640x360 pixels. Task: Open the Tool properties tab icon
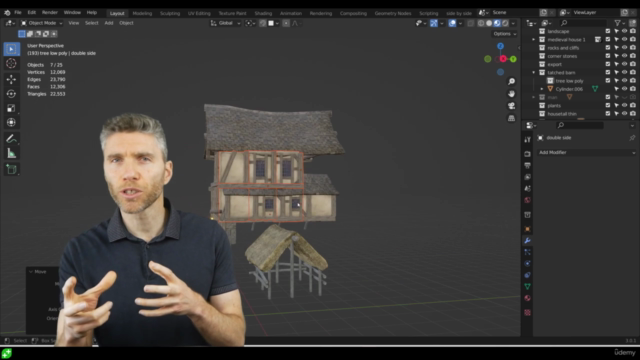527,140
